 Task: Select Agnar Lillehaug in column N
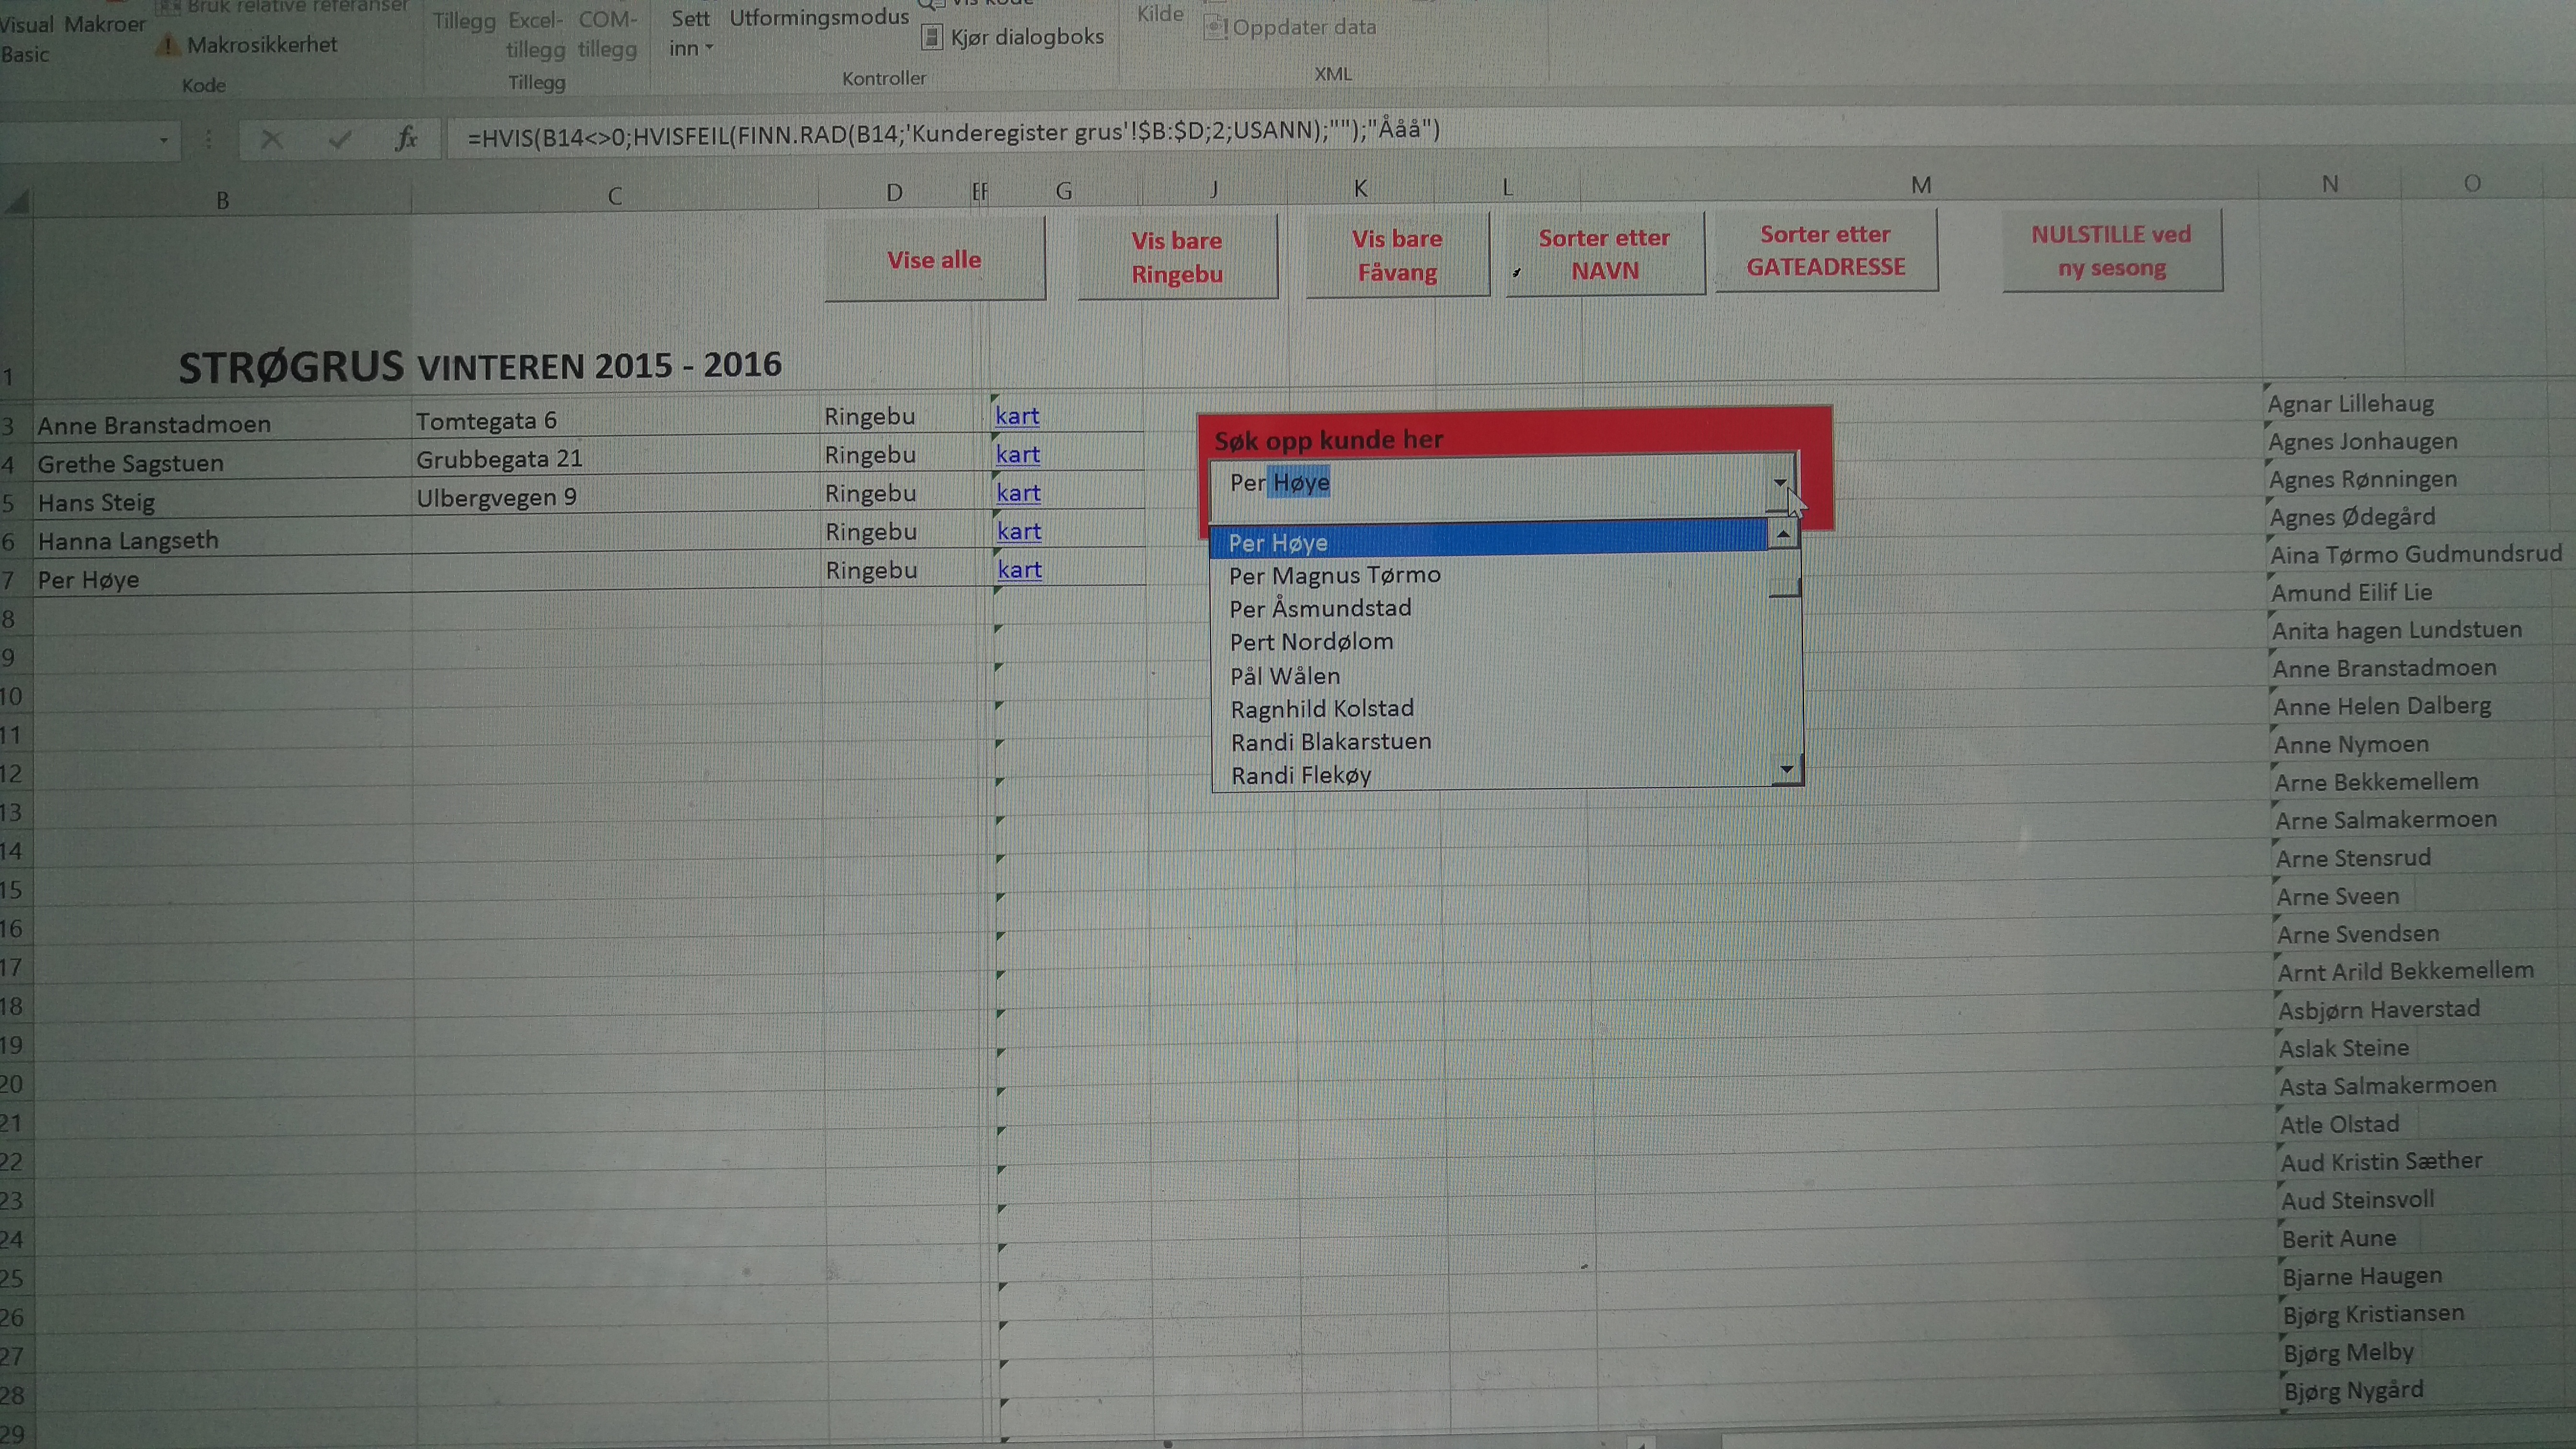coord(2350,404)
